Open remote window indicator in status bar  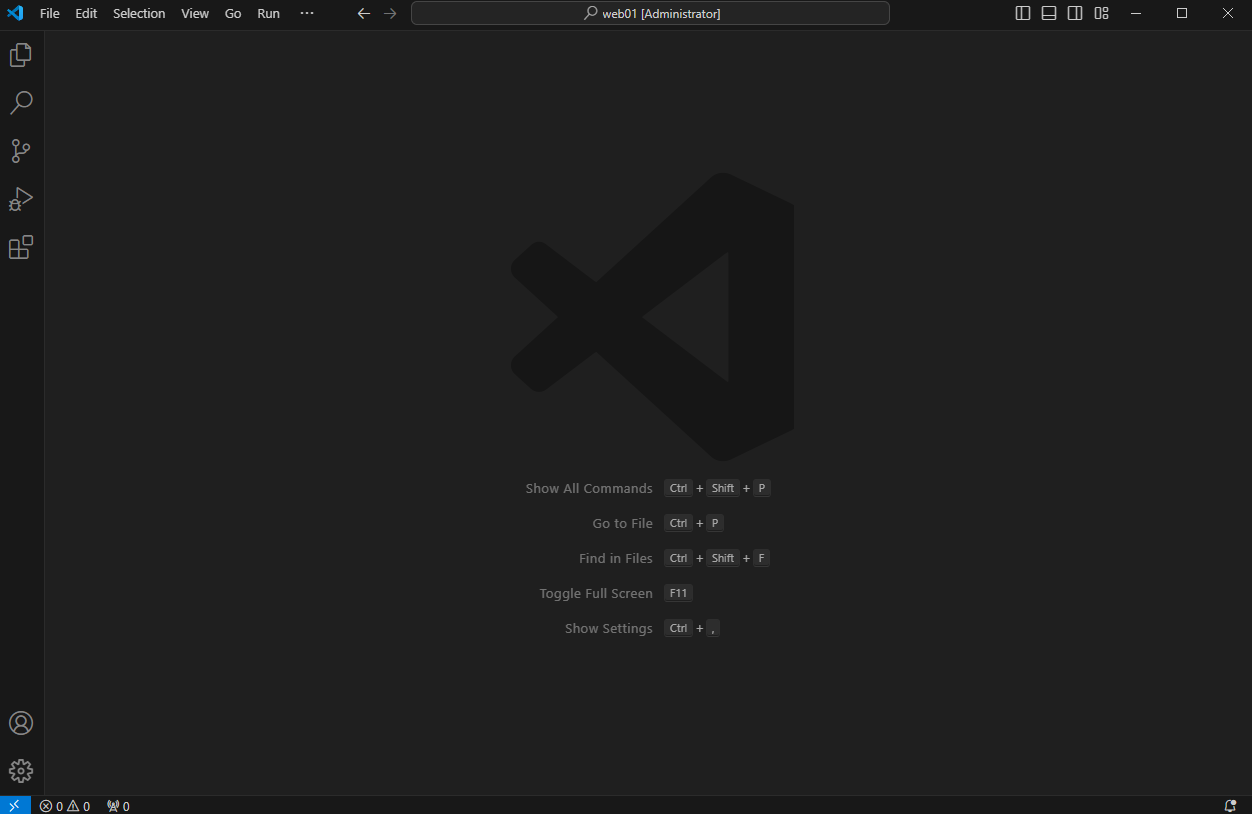click(x=15, y=805)
